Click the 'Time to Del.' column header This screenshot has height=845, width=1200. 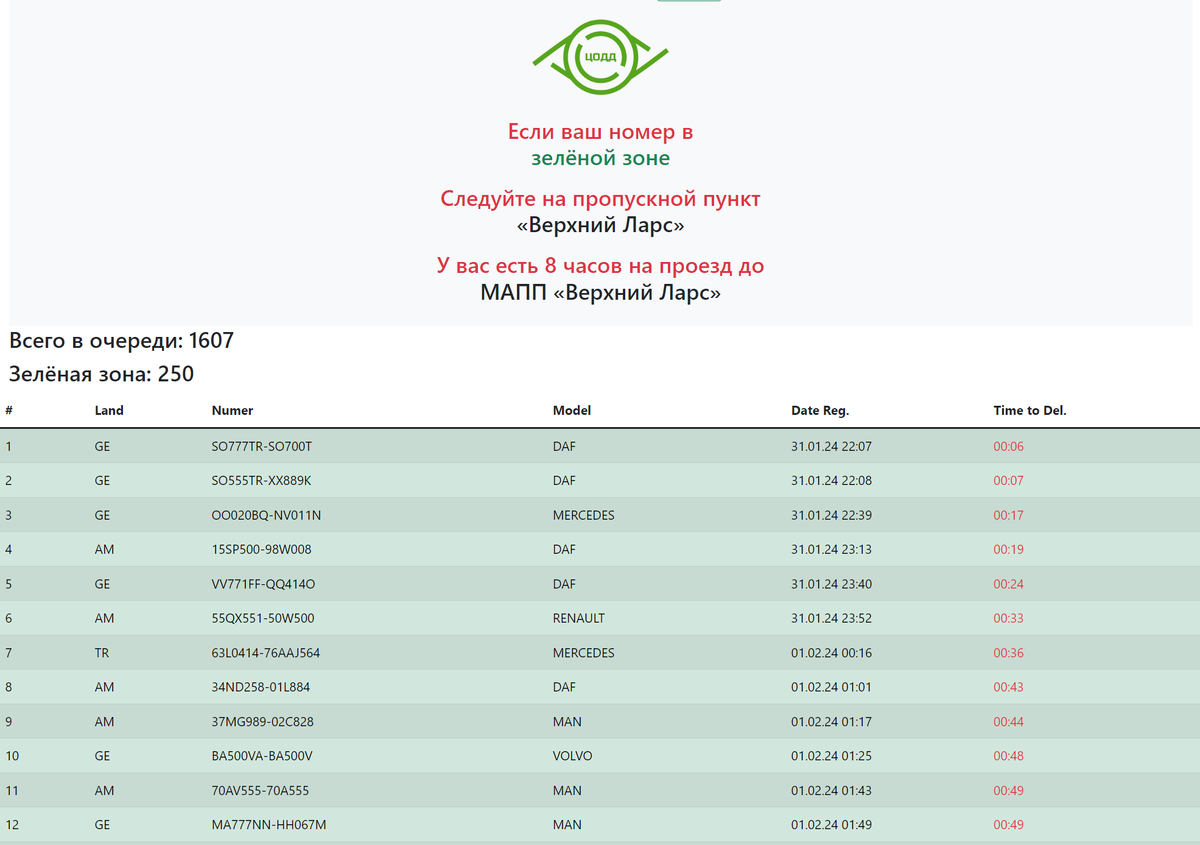click(1030, 411)
